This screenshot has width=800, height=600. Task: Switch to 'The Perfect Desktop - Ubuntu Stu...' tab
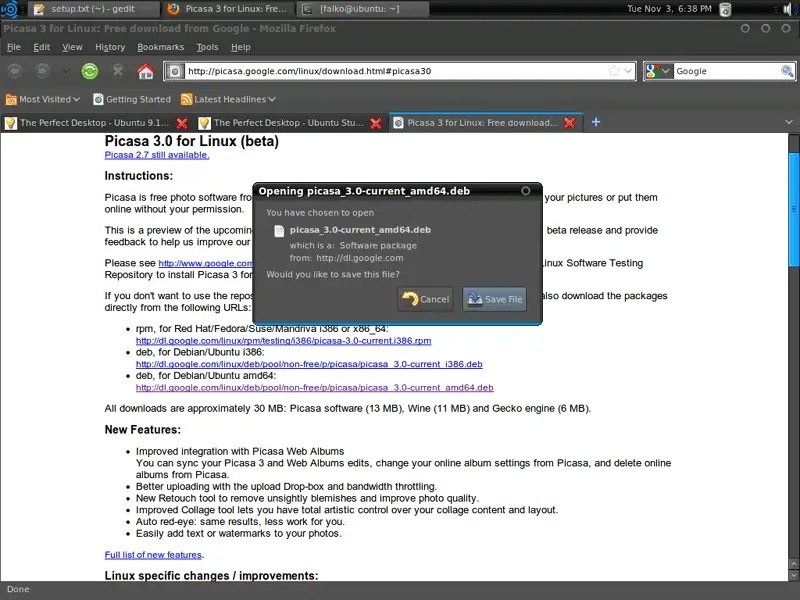click(290, 123)
